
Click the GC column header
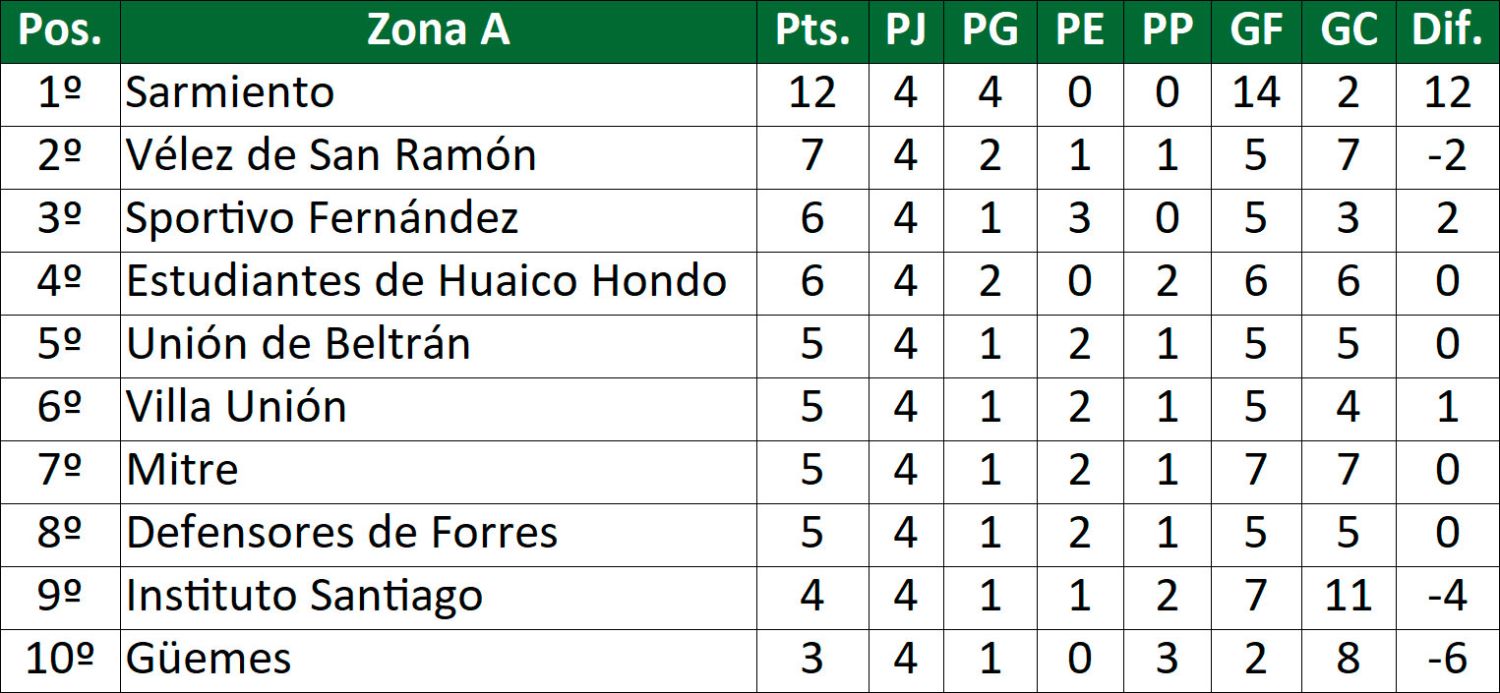(x=1348, y=30)
